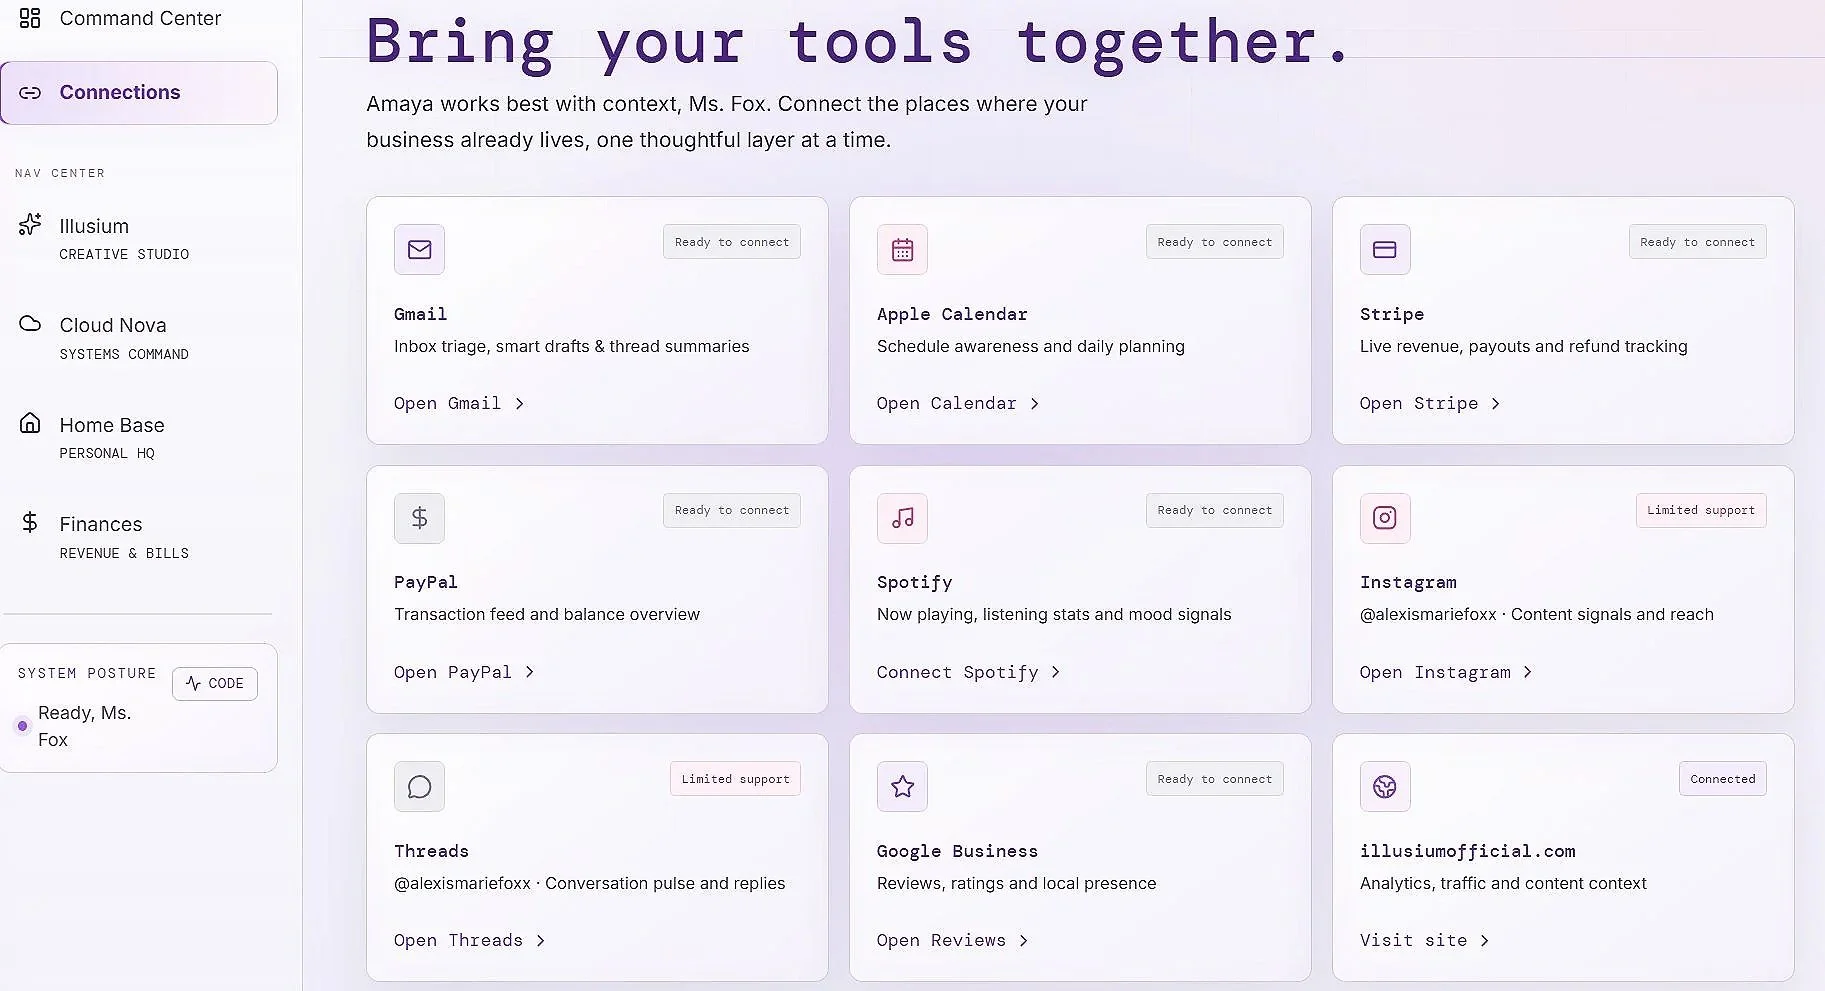
Task: Click the "Transaction feed and balance overview" text
Action: pos(547,614)
